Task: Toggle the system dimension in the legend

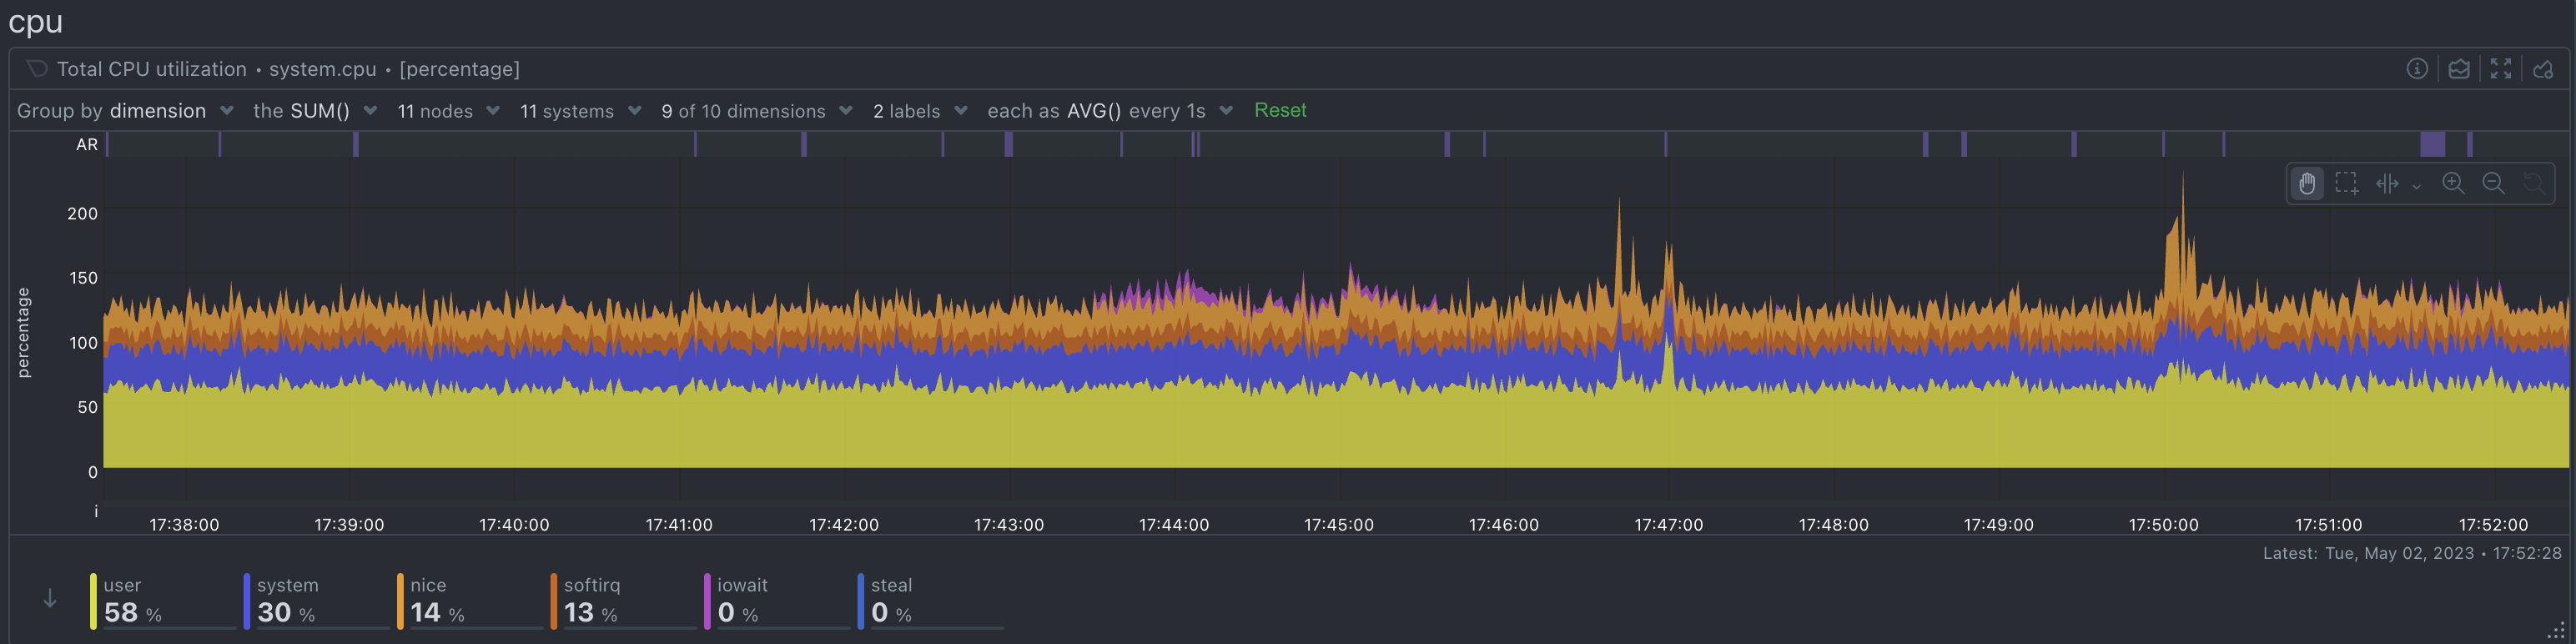Action: click(287, 600)
